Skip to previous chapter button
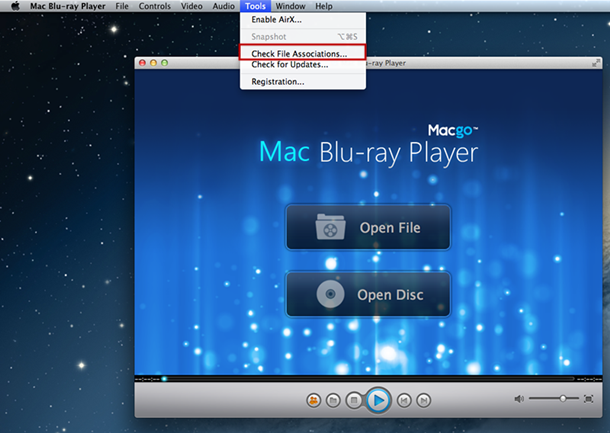The image size is (610, 433). click(x=404, y=400)
